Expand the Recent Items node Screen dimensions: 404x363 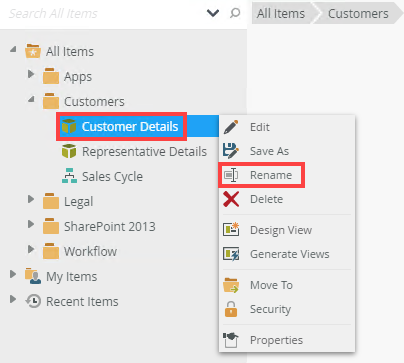[13, 299]
